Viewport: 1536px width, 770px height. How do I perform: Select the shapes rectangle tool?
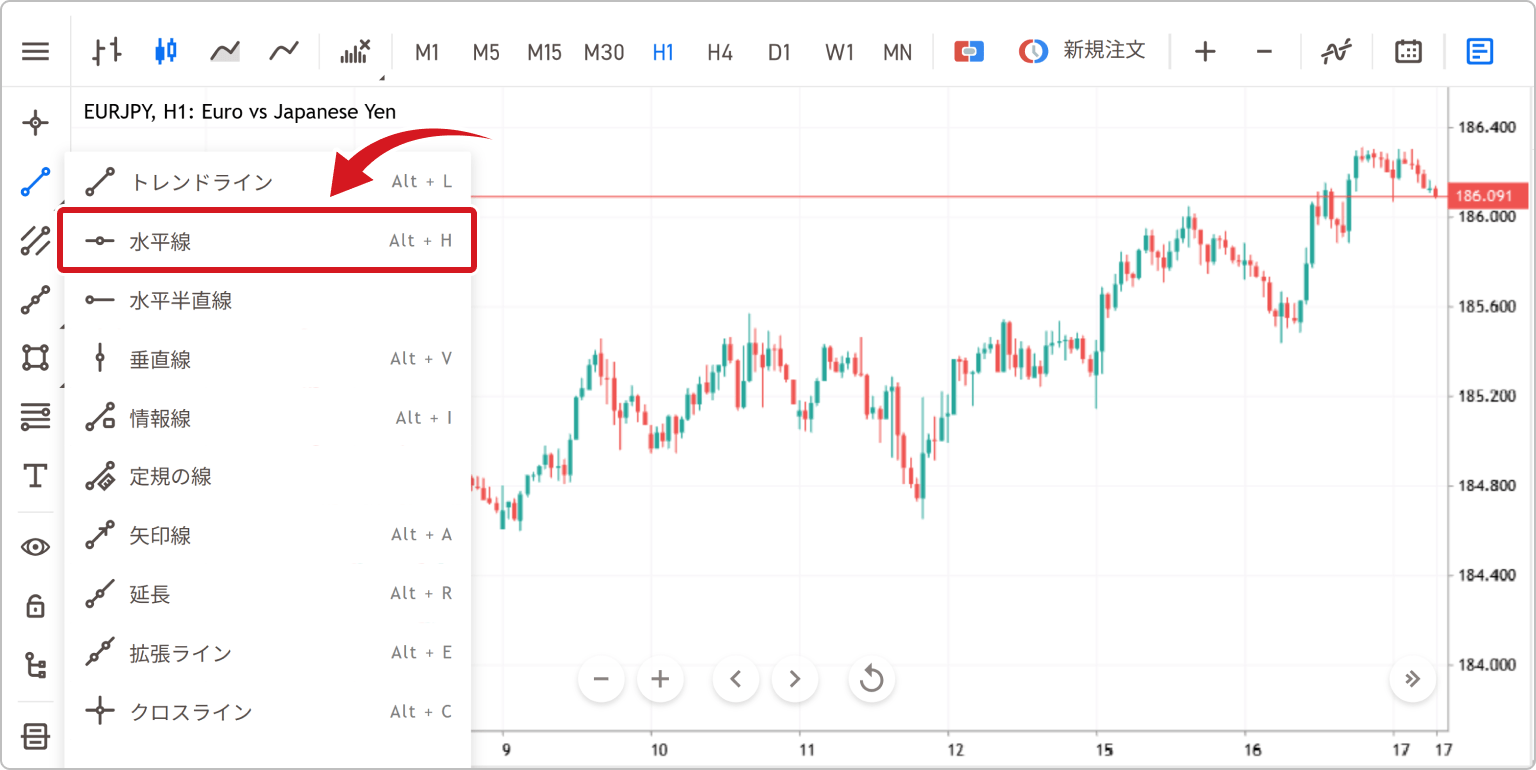[36, 357]
